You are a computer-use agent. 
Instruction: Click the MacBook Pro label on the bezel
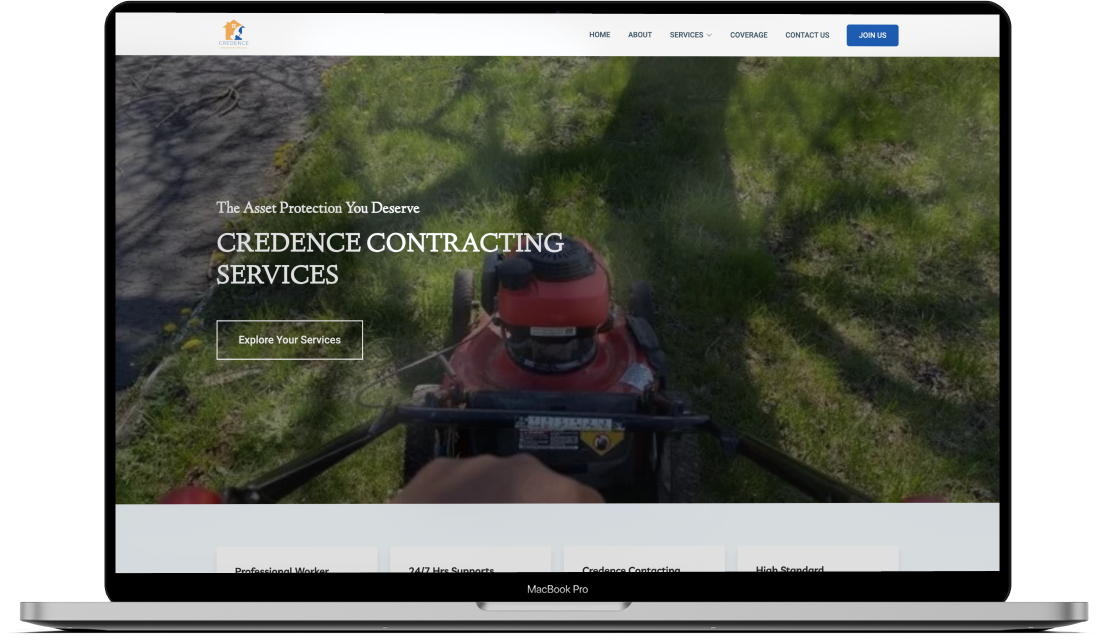click(557, 589)
